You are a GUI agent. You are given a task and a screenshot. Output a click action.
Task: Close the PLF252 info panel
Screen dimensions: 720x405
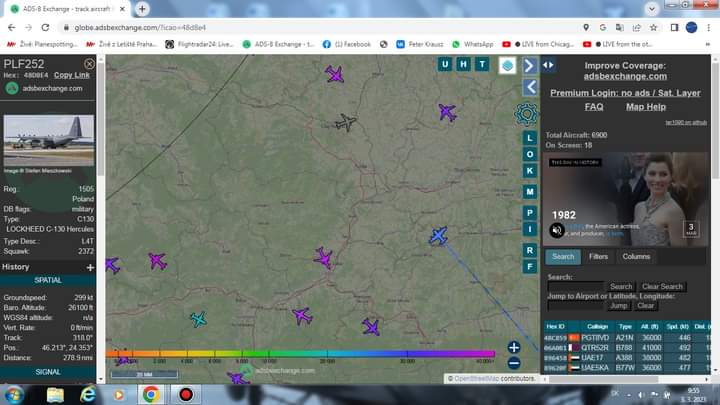click(89, 63)
